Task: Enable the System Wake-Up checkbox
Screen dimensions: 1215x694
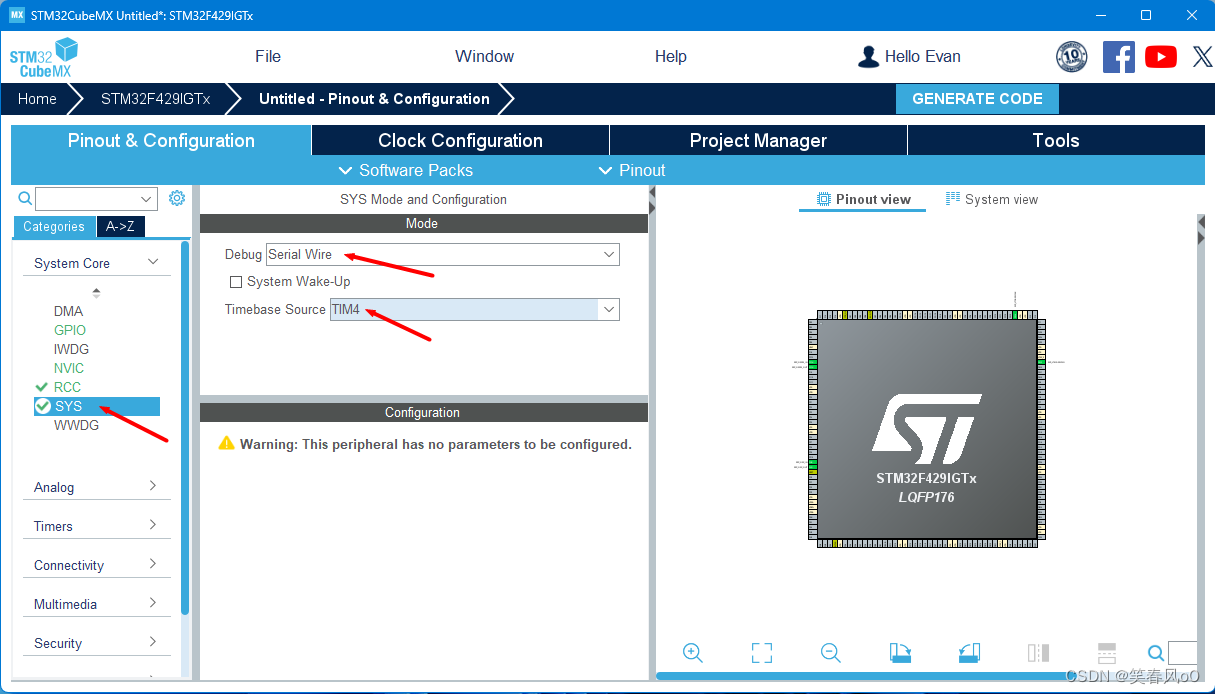Action: tap(236, 282)
